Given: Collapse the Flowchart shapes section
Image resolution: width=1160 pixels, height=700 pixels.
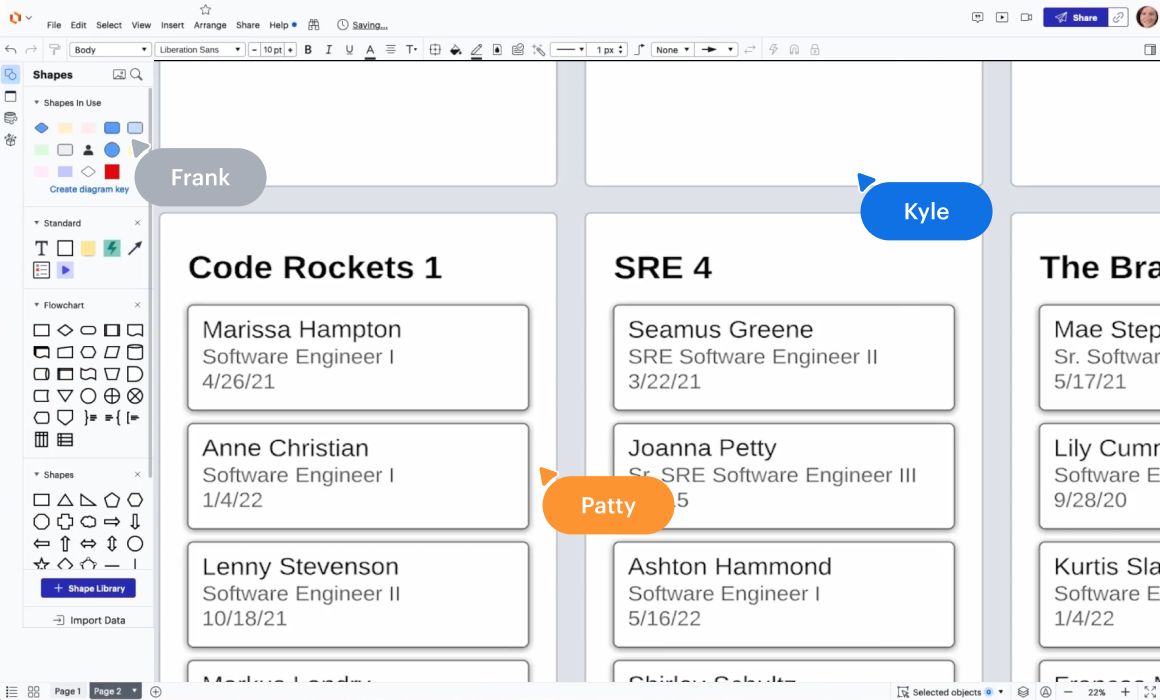Looking at the screenshot, I should [37, 305].
